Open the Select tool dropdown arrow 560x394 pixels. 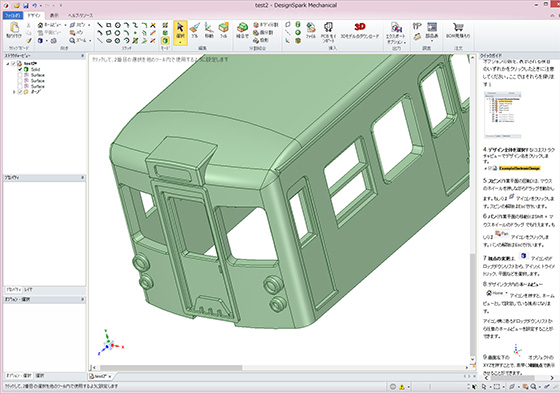(180, 43)
